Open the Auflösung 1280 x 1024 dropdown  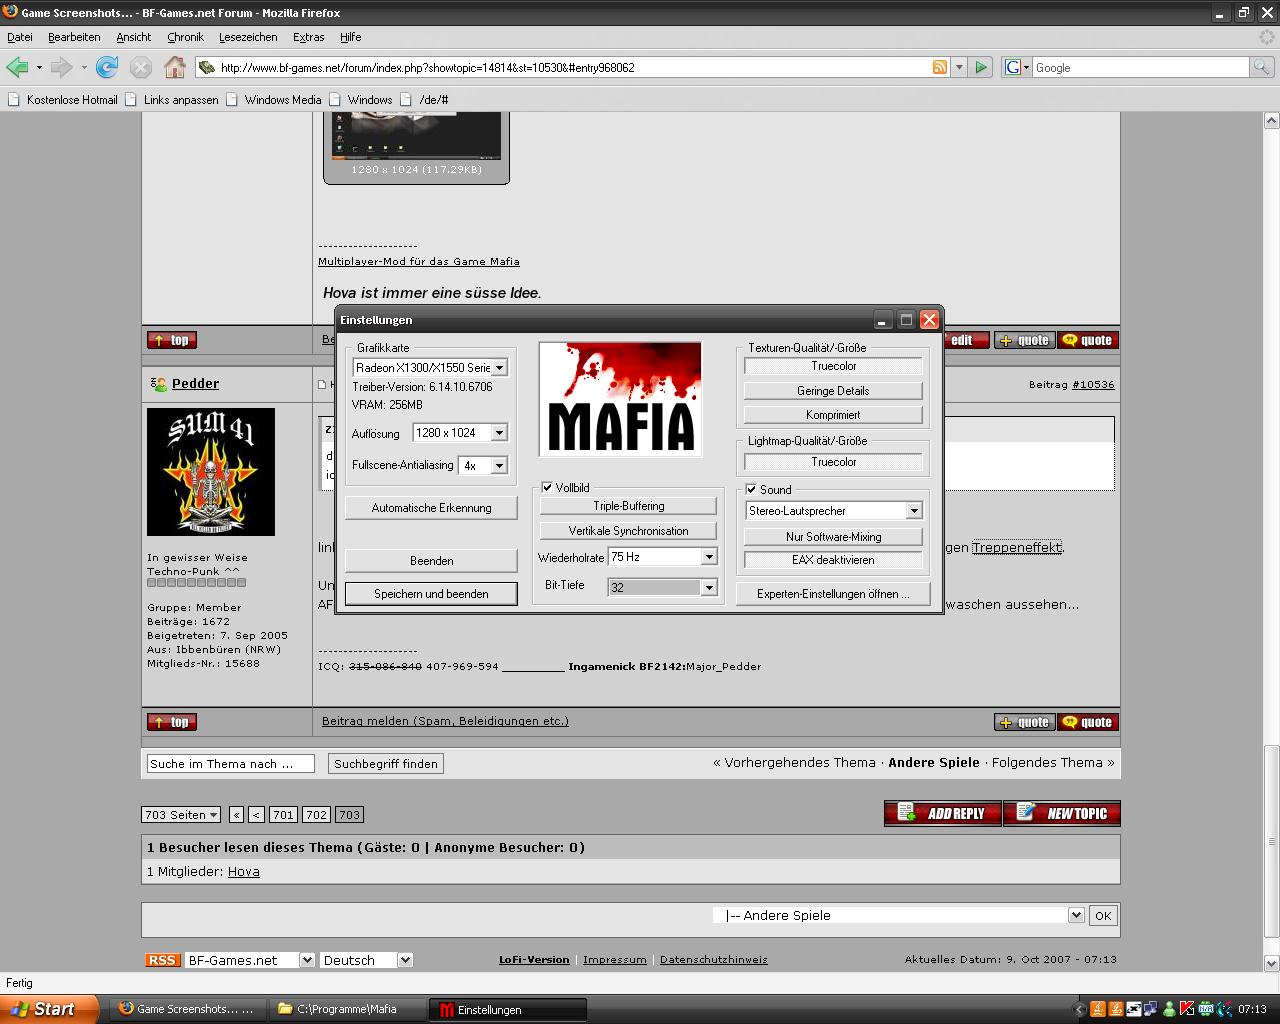460,433
